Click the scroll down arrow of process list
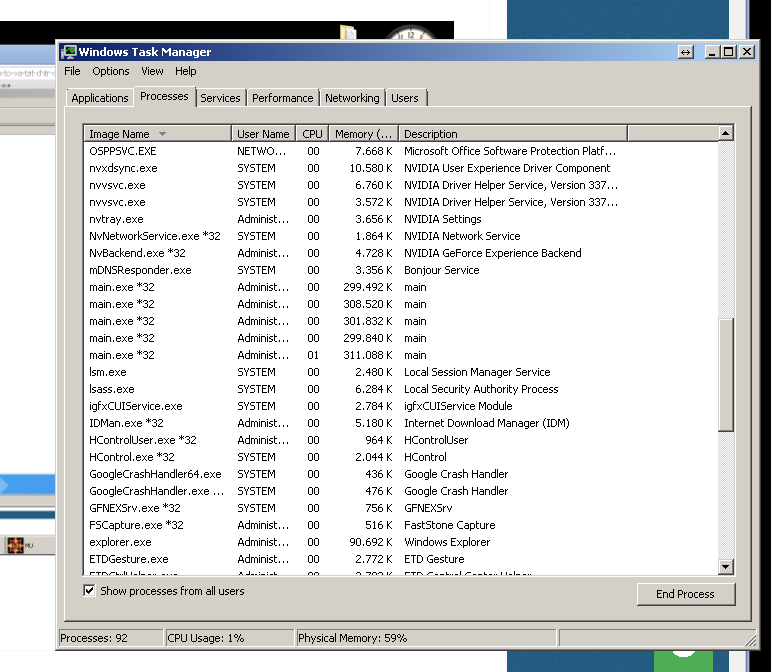The height and width of the screenshot is (672, 771). 726,566
